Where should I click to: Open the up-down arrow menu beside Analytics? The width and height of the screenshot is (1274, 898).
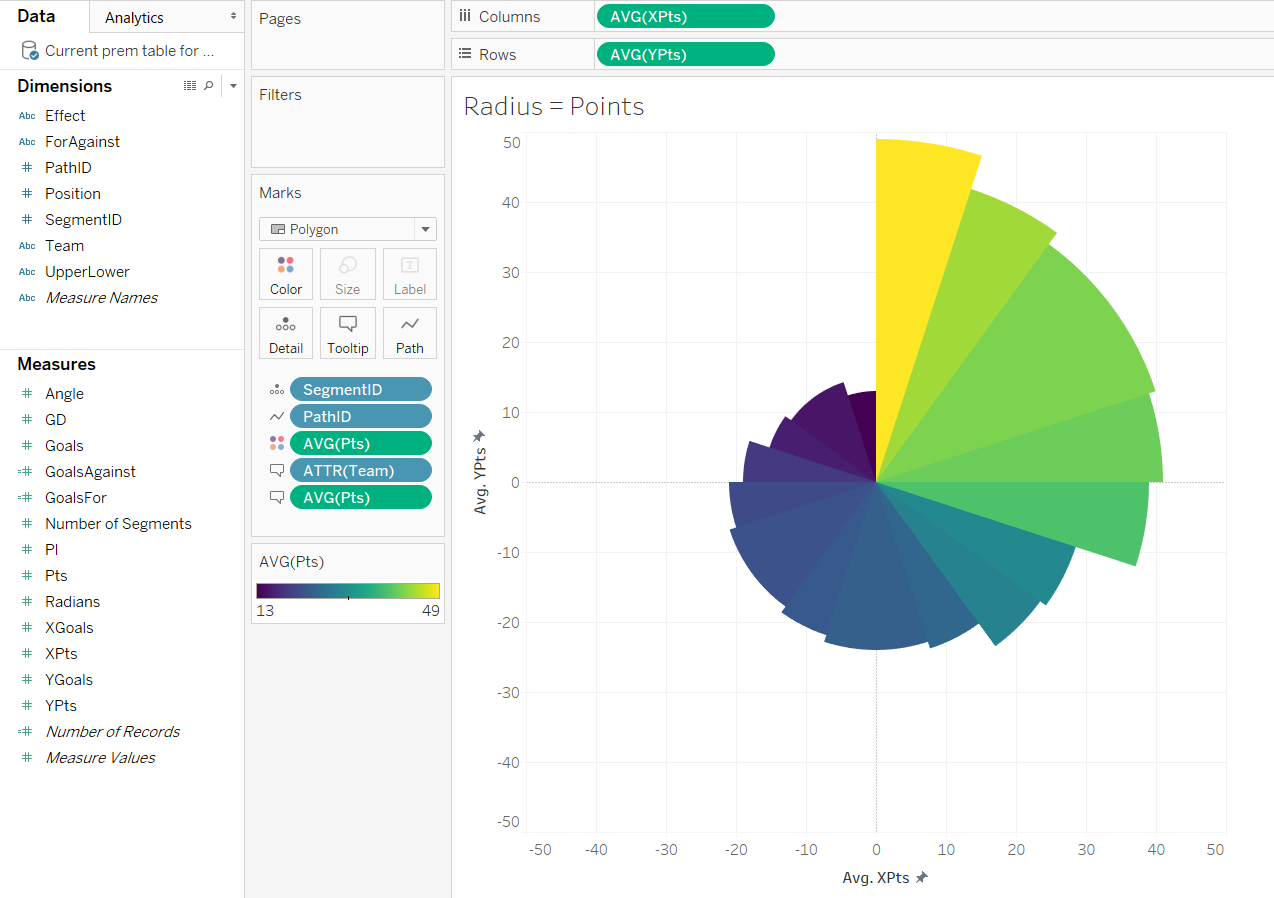tap(233, 17)
